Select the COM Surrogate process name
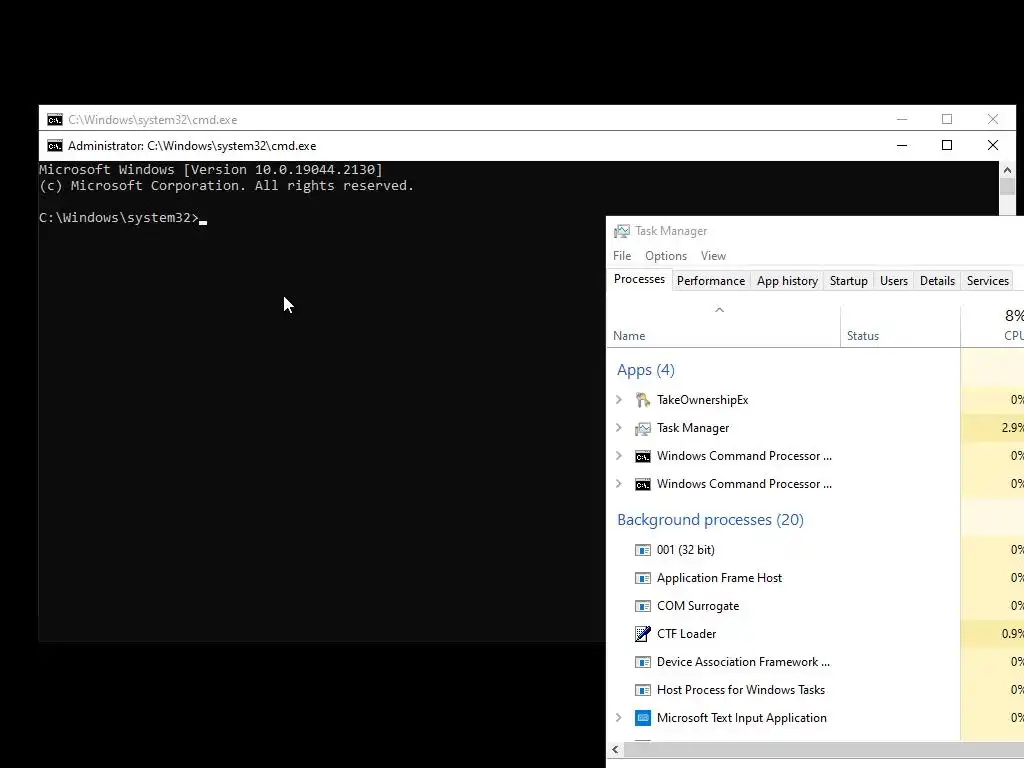 pyautogui.click(x=697, y=606)
